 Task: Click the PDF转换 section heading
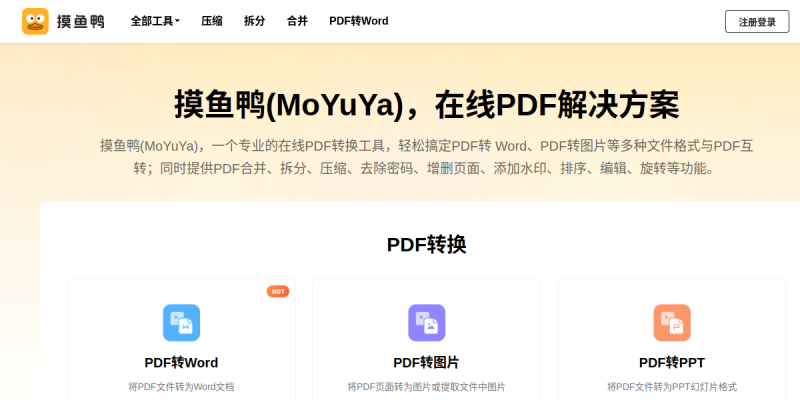tap(427, 244)
